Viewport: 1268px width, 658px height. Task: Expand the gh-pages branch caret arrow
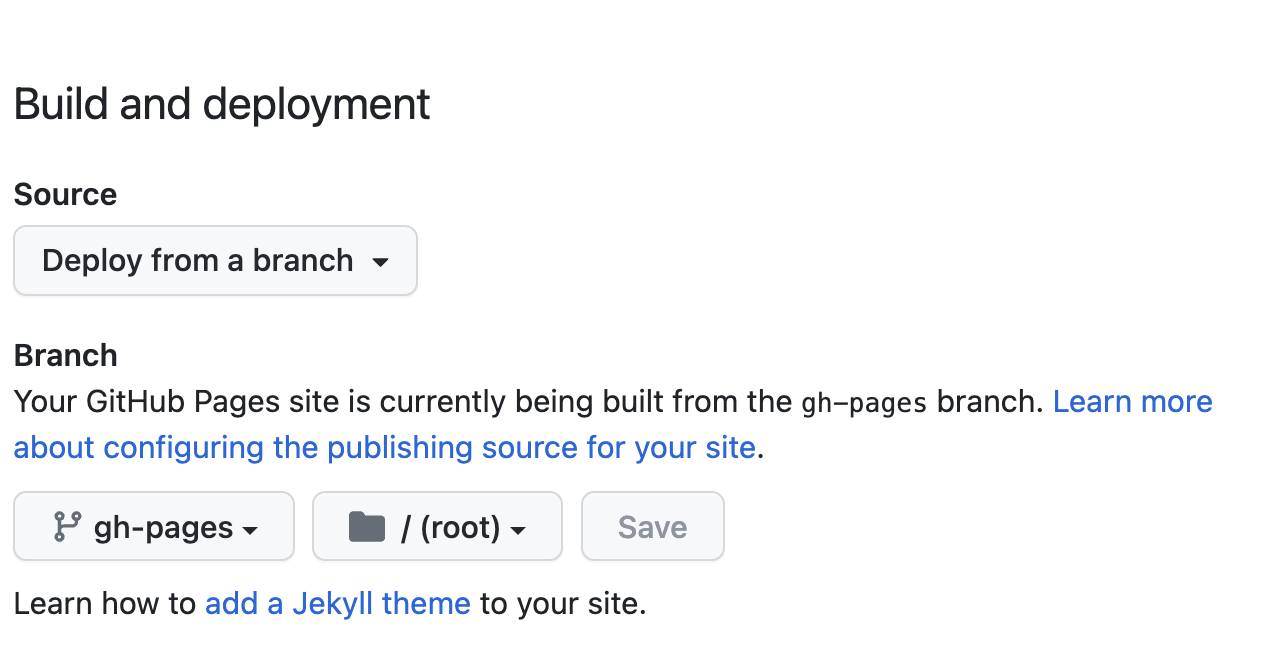(x=251, y=529)
